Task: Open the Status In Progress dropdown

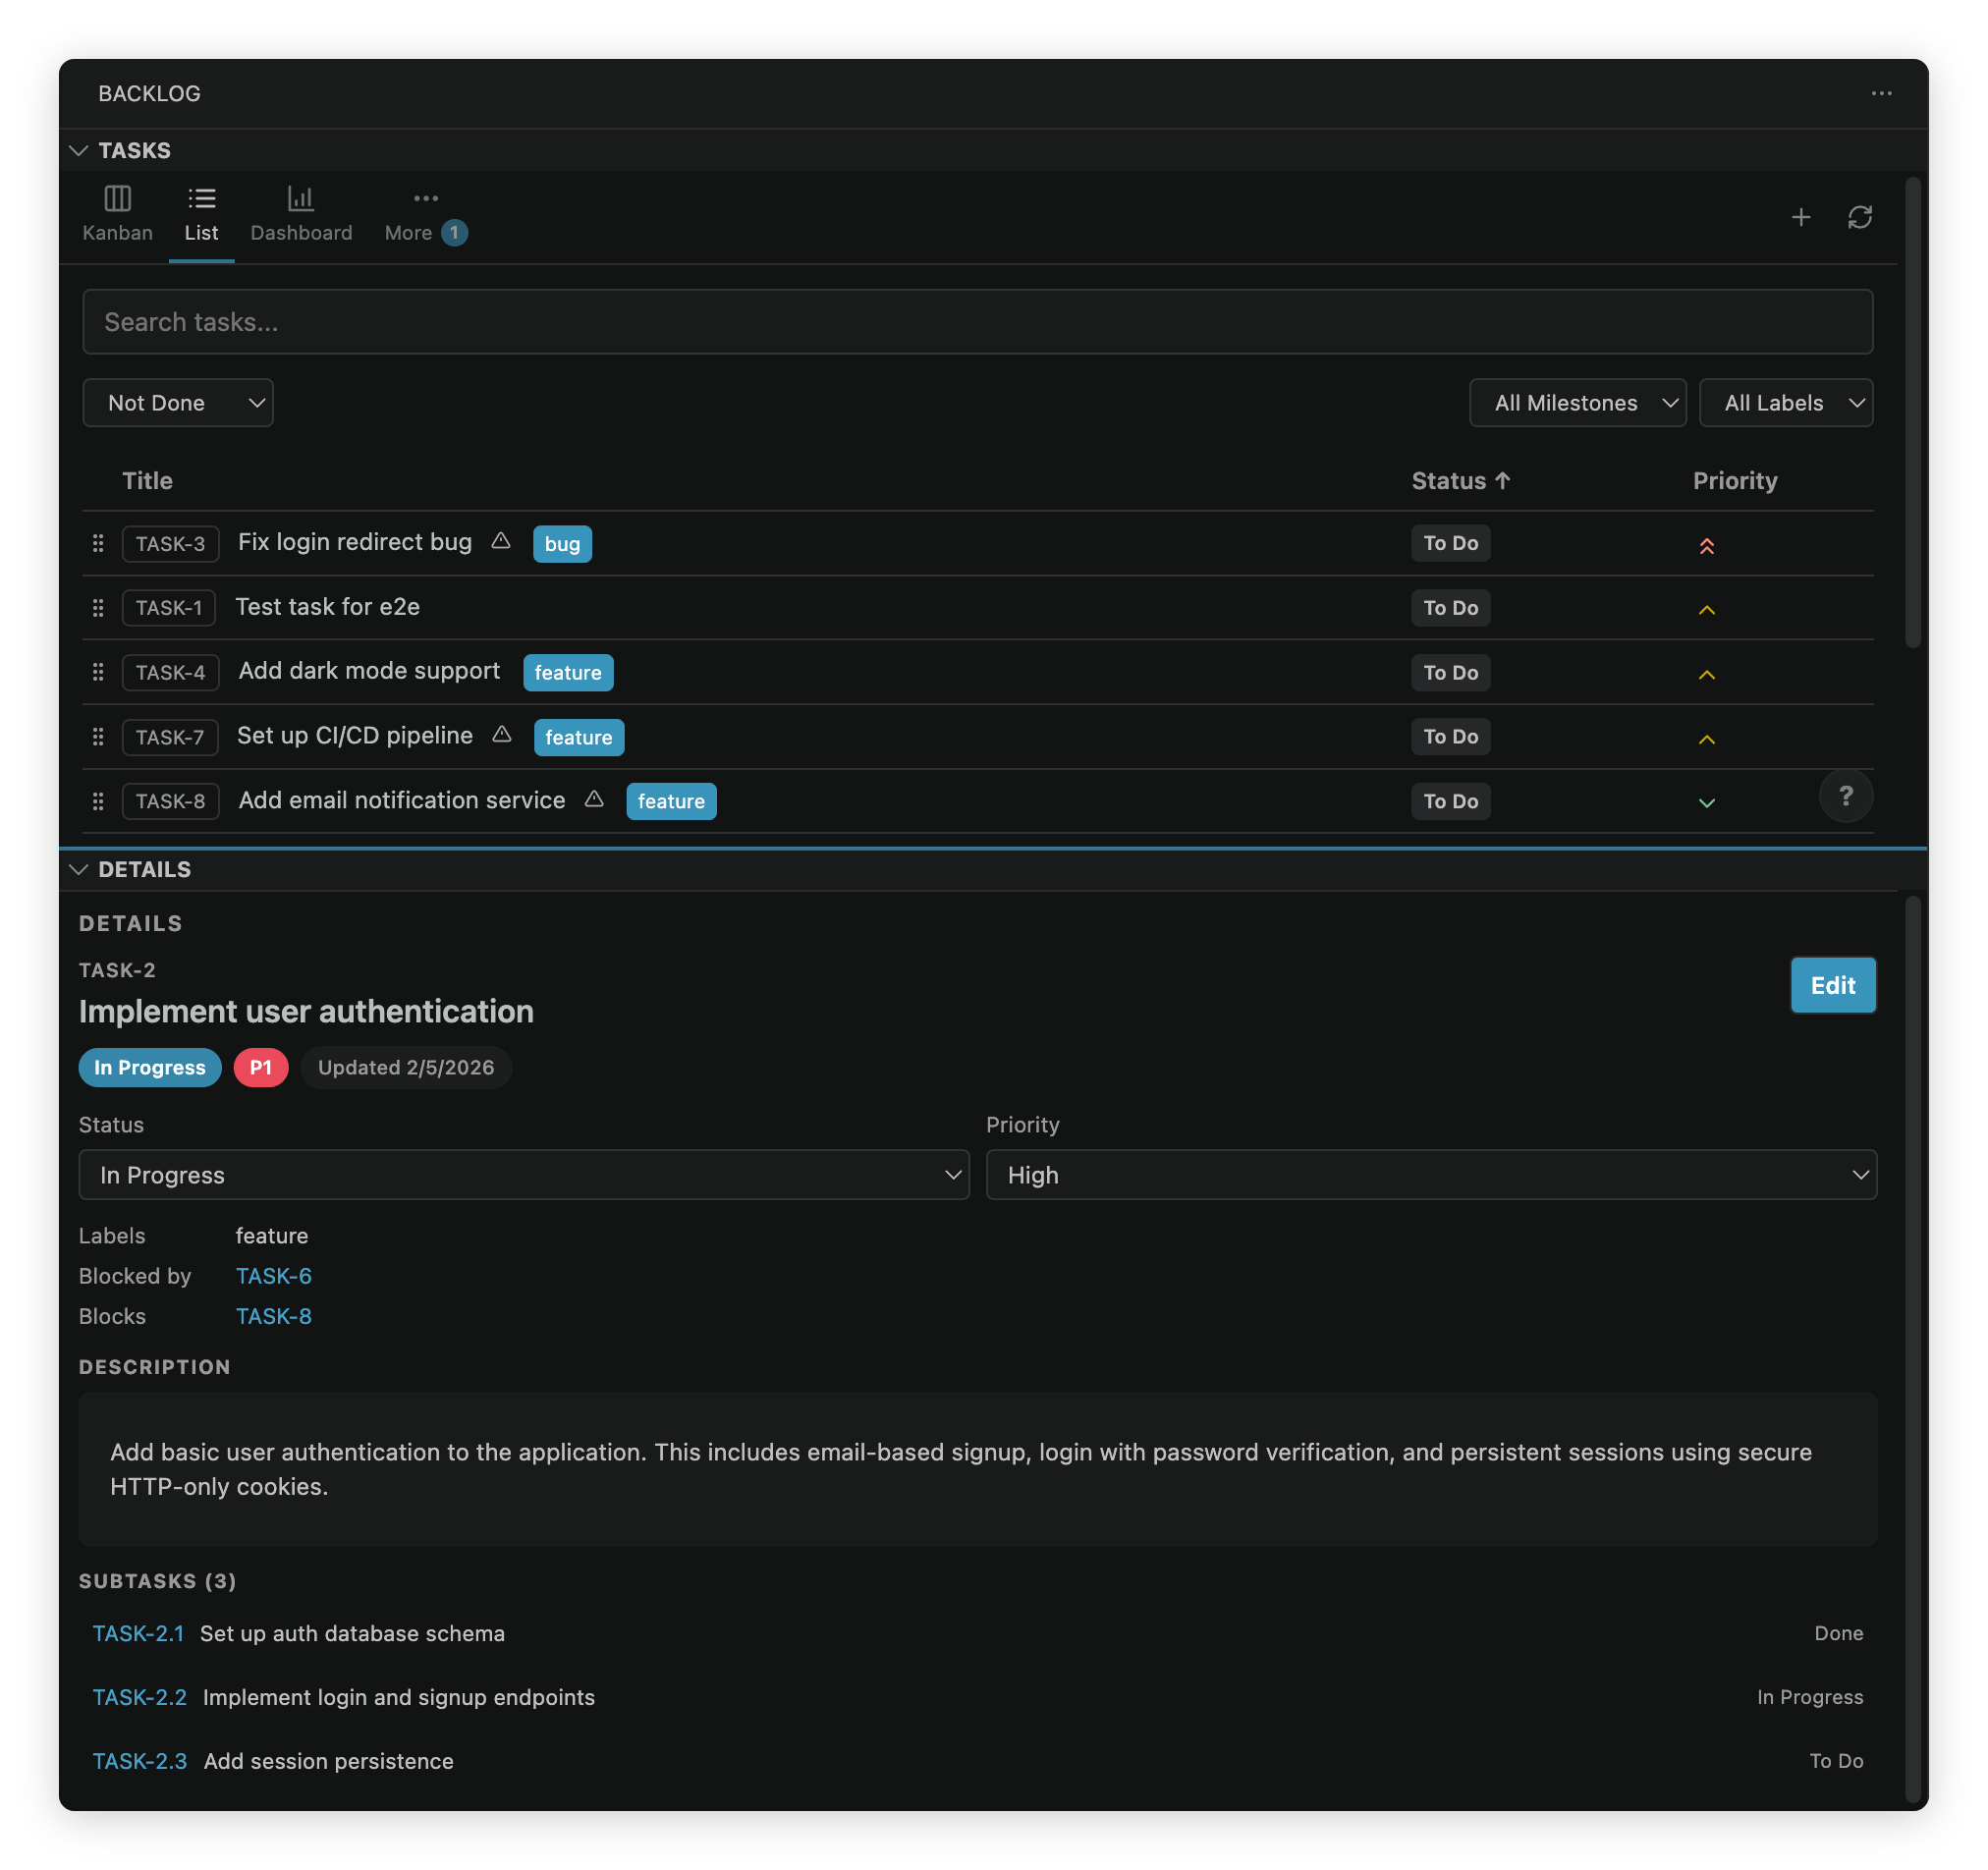Action: [524, 1174]
